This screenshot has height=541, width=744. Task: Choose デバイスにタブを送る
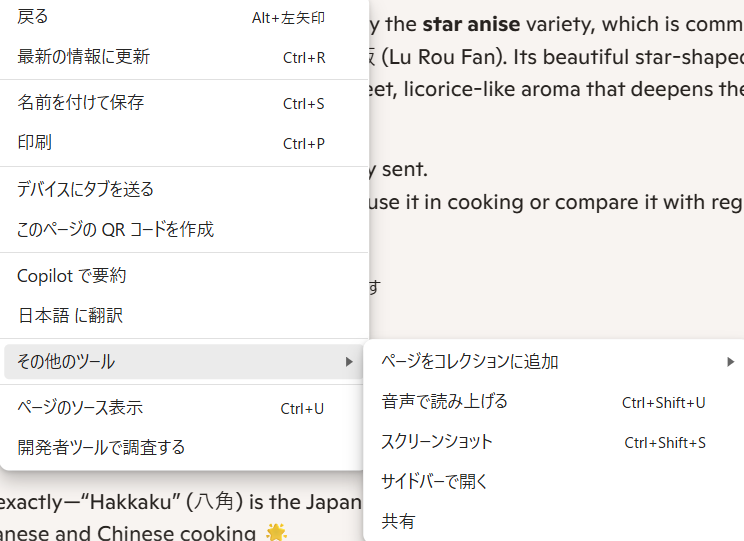[184, 189]
